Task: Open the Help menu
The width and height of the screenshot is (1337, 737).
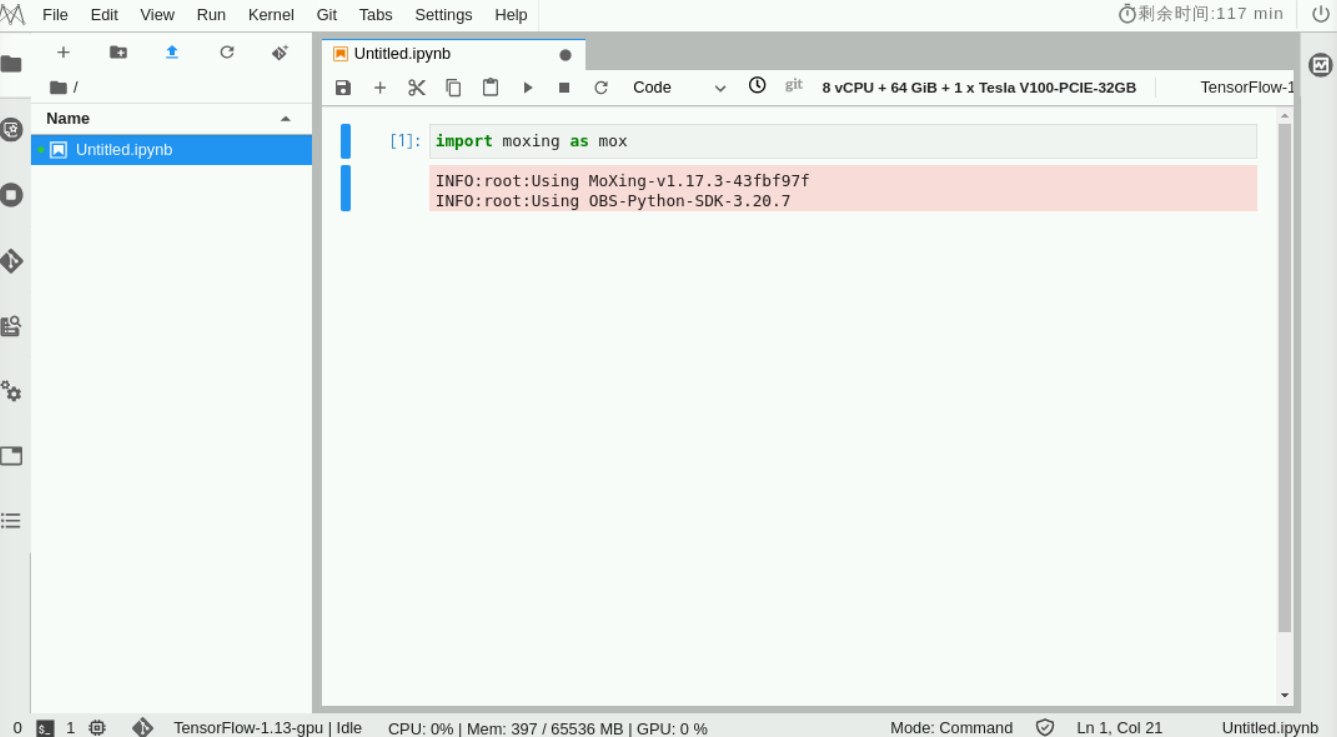Action: (x=511, y=15)
